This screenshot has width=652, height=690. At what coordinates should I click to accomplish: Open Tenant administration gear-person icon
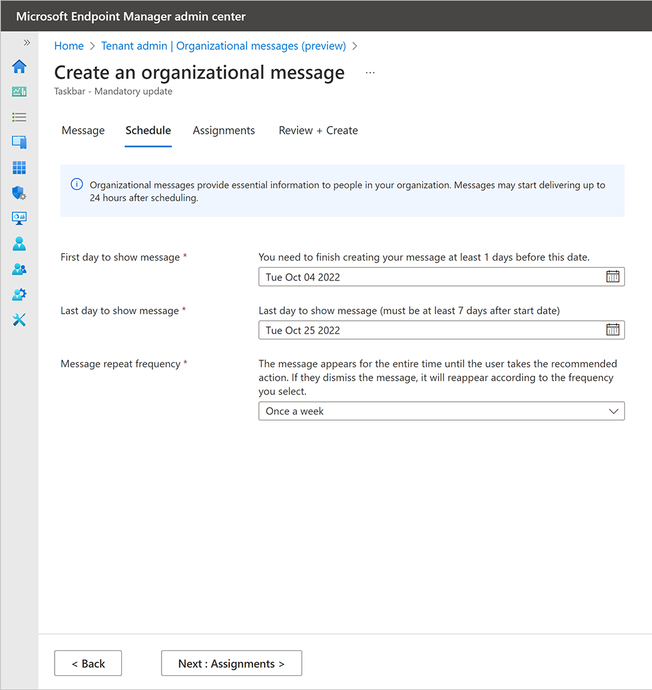coord(19,294)
